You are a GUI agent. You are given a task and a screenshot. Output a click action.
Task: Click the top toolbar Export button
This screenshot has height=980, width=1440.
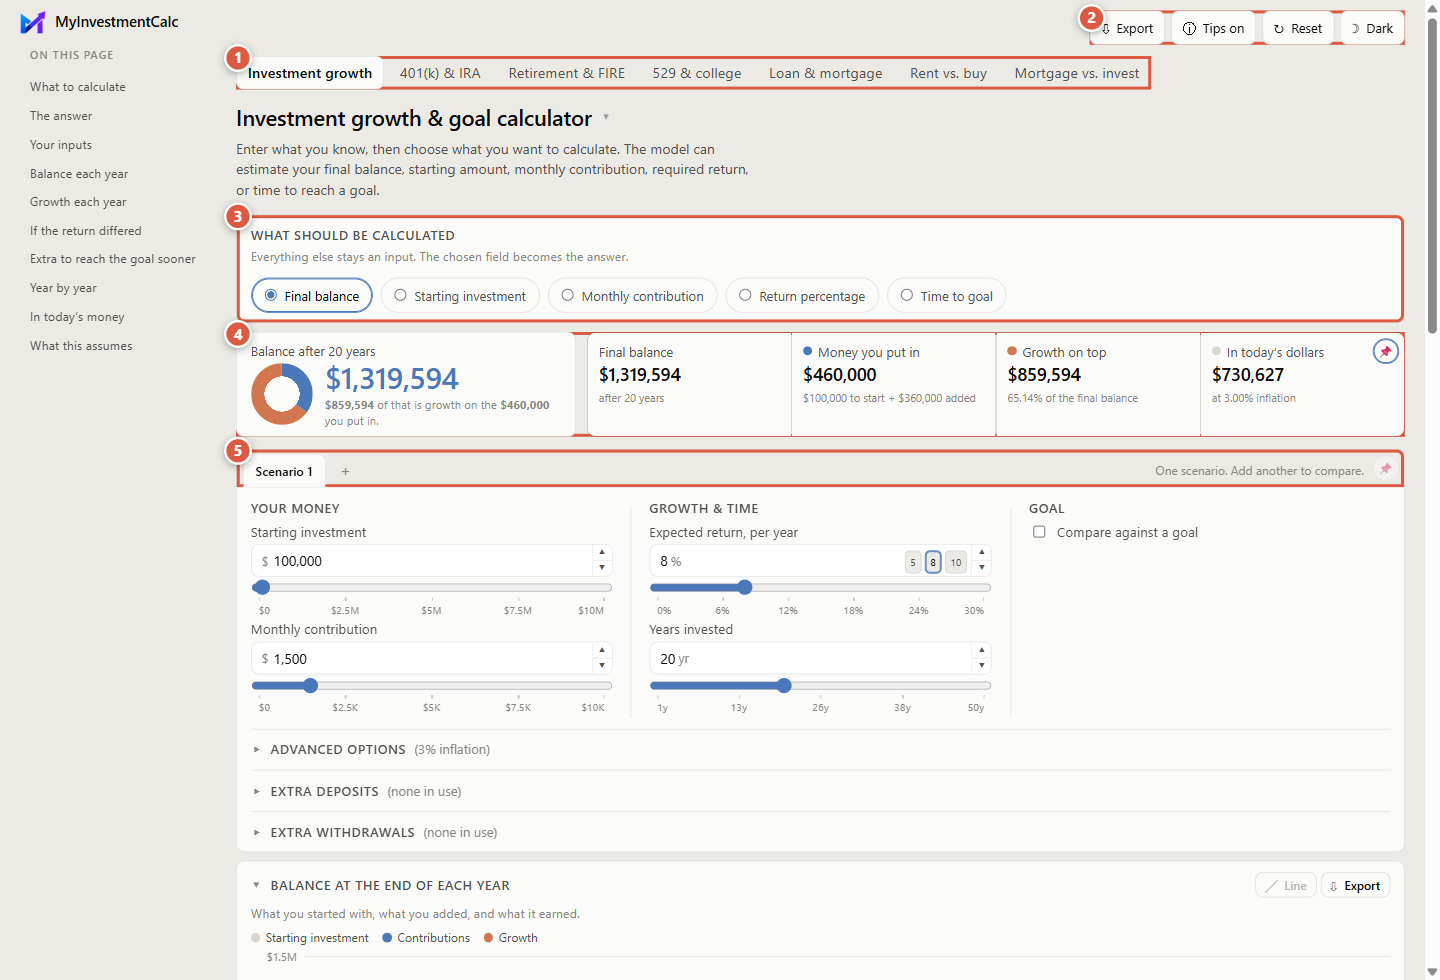pos(1127,28)
